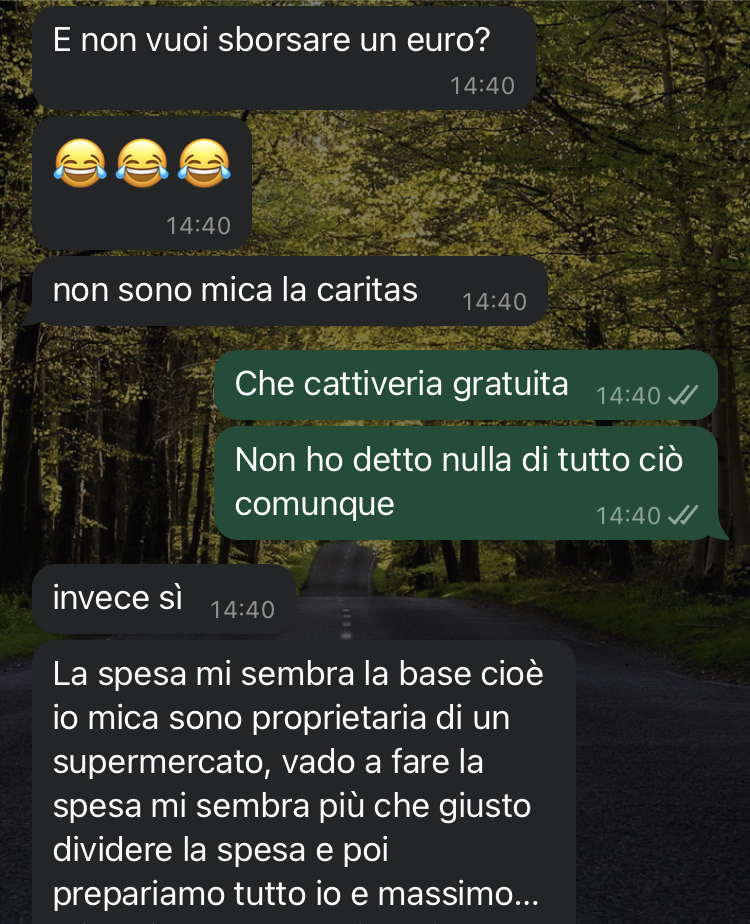Tap the message "E non vuoi sborsare un euro?"
This screenshot has height=924, width=750.
[283, 58]
